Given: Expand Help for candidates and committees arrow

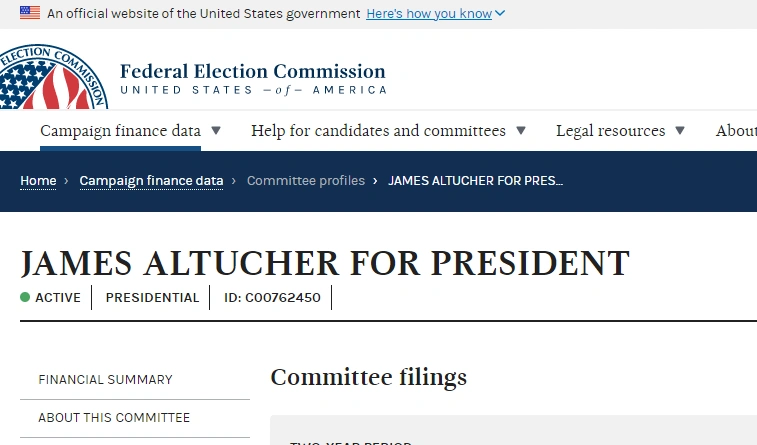Looking at the screenshot, I should tap(520, 131).
